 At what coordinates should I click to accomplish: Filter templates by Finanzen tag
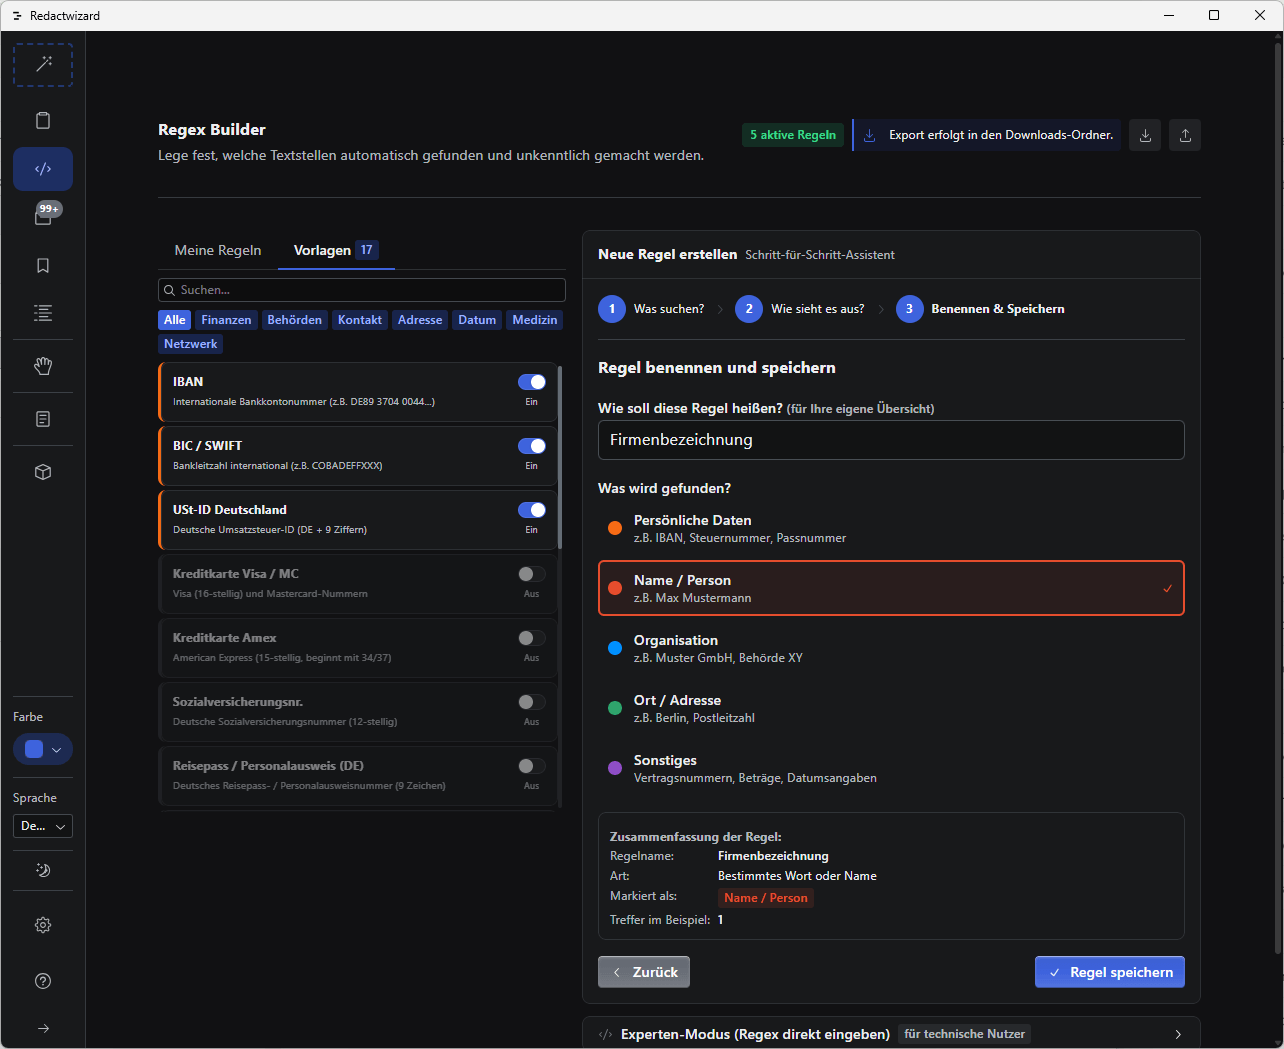pos(226,320)
